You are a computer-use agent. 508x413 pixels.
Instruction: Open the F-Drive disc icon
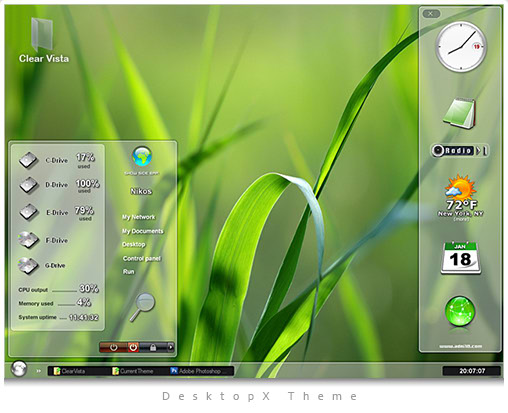(28, 240)
